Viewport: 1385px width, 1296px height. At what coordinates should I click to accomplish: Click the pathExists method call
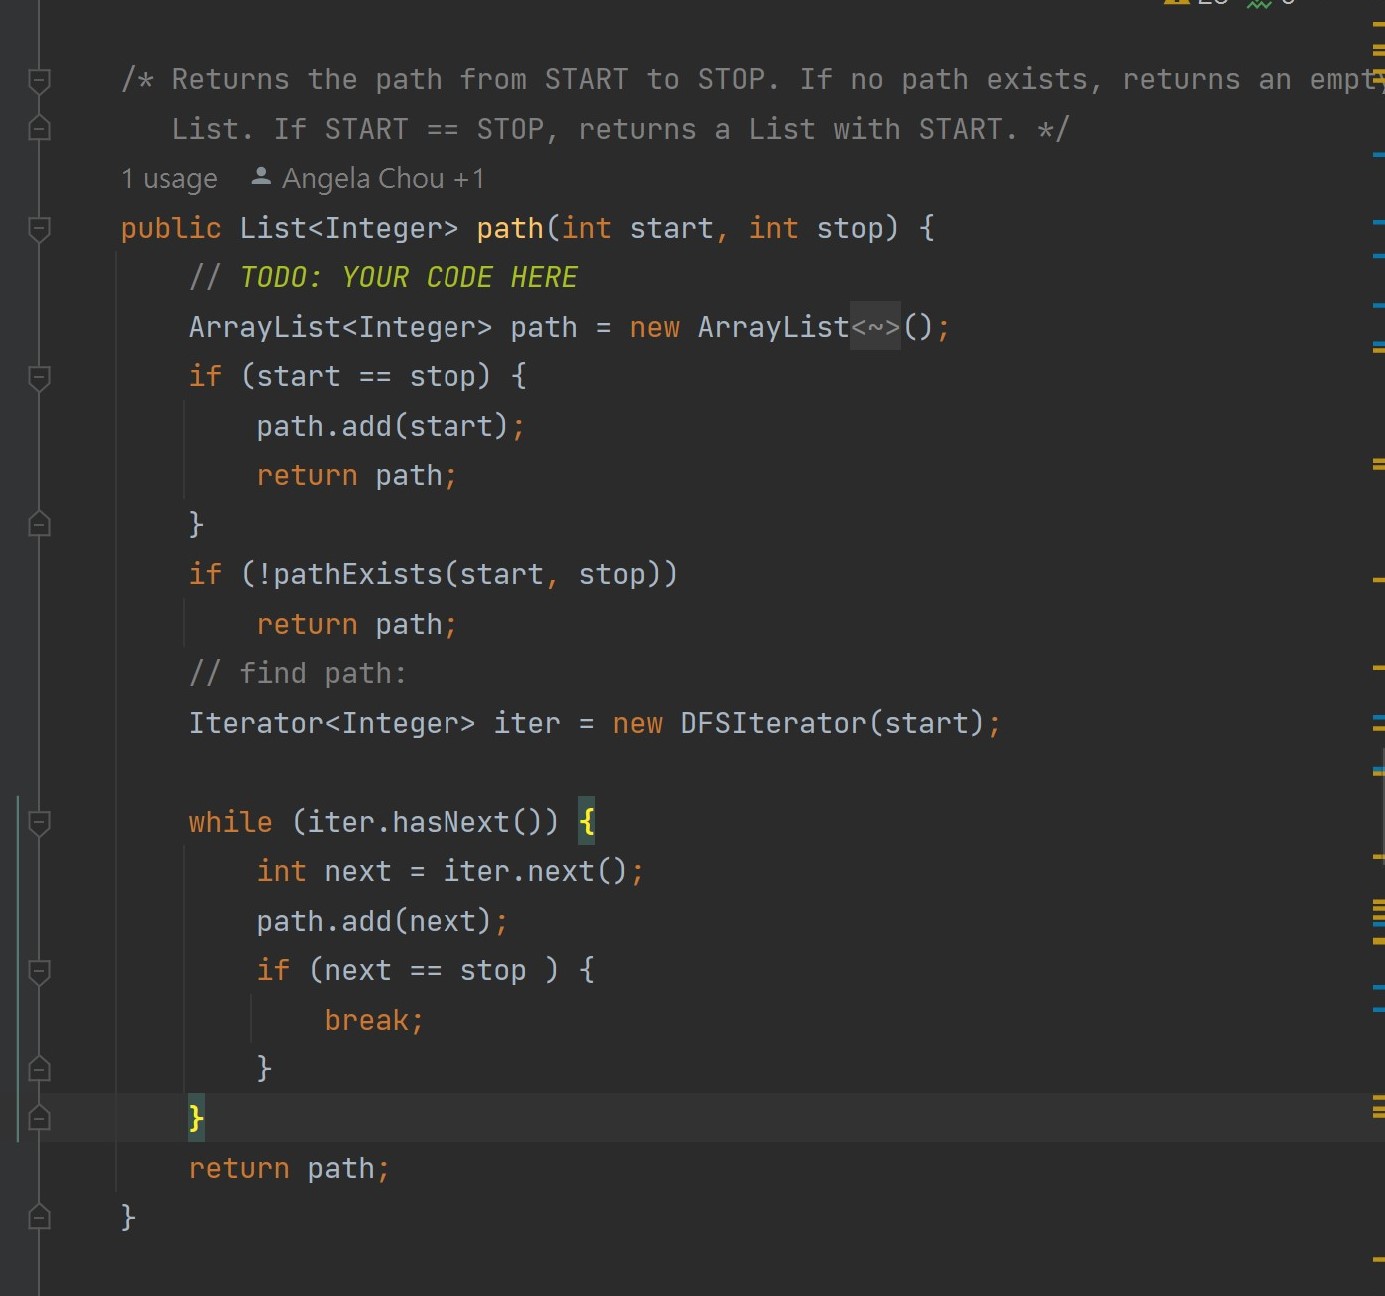[x=357, y=575]
